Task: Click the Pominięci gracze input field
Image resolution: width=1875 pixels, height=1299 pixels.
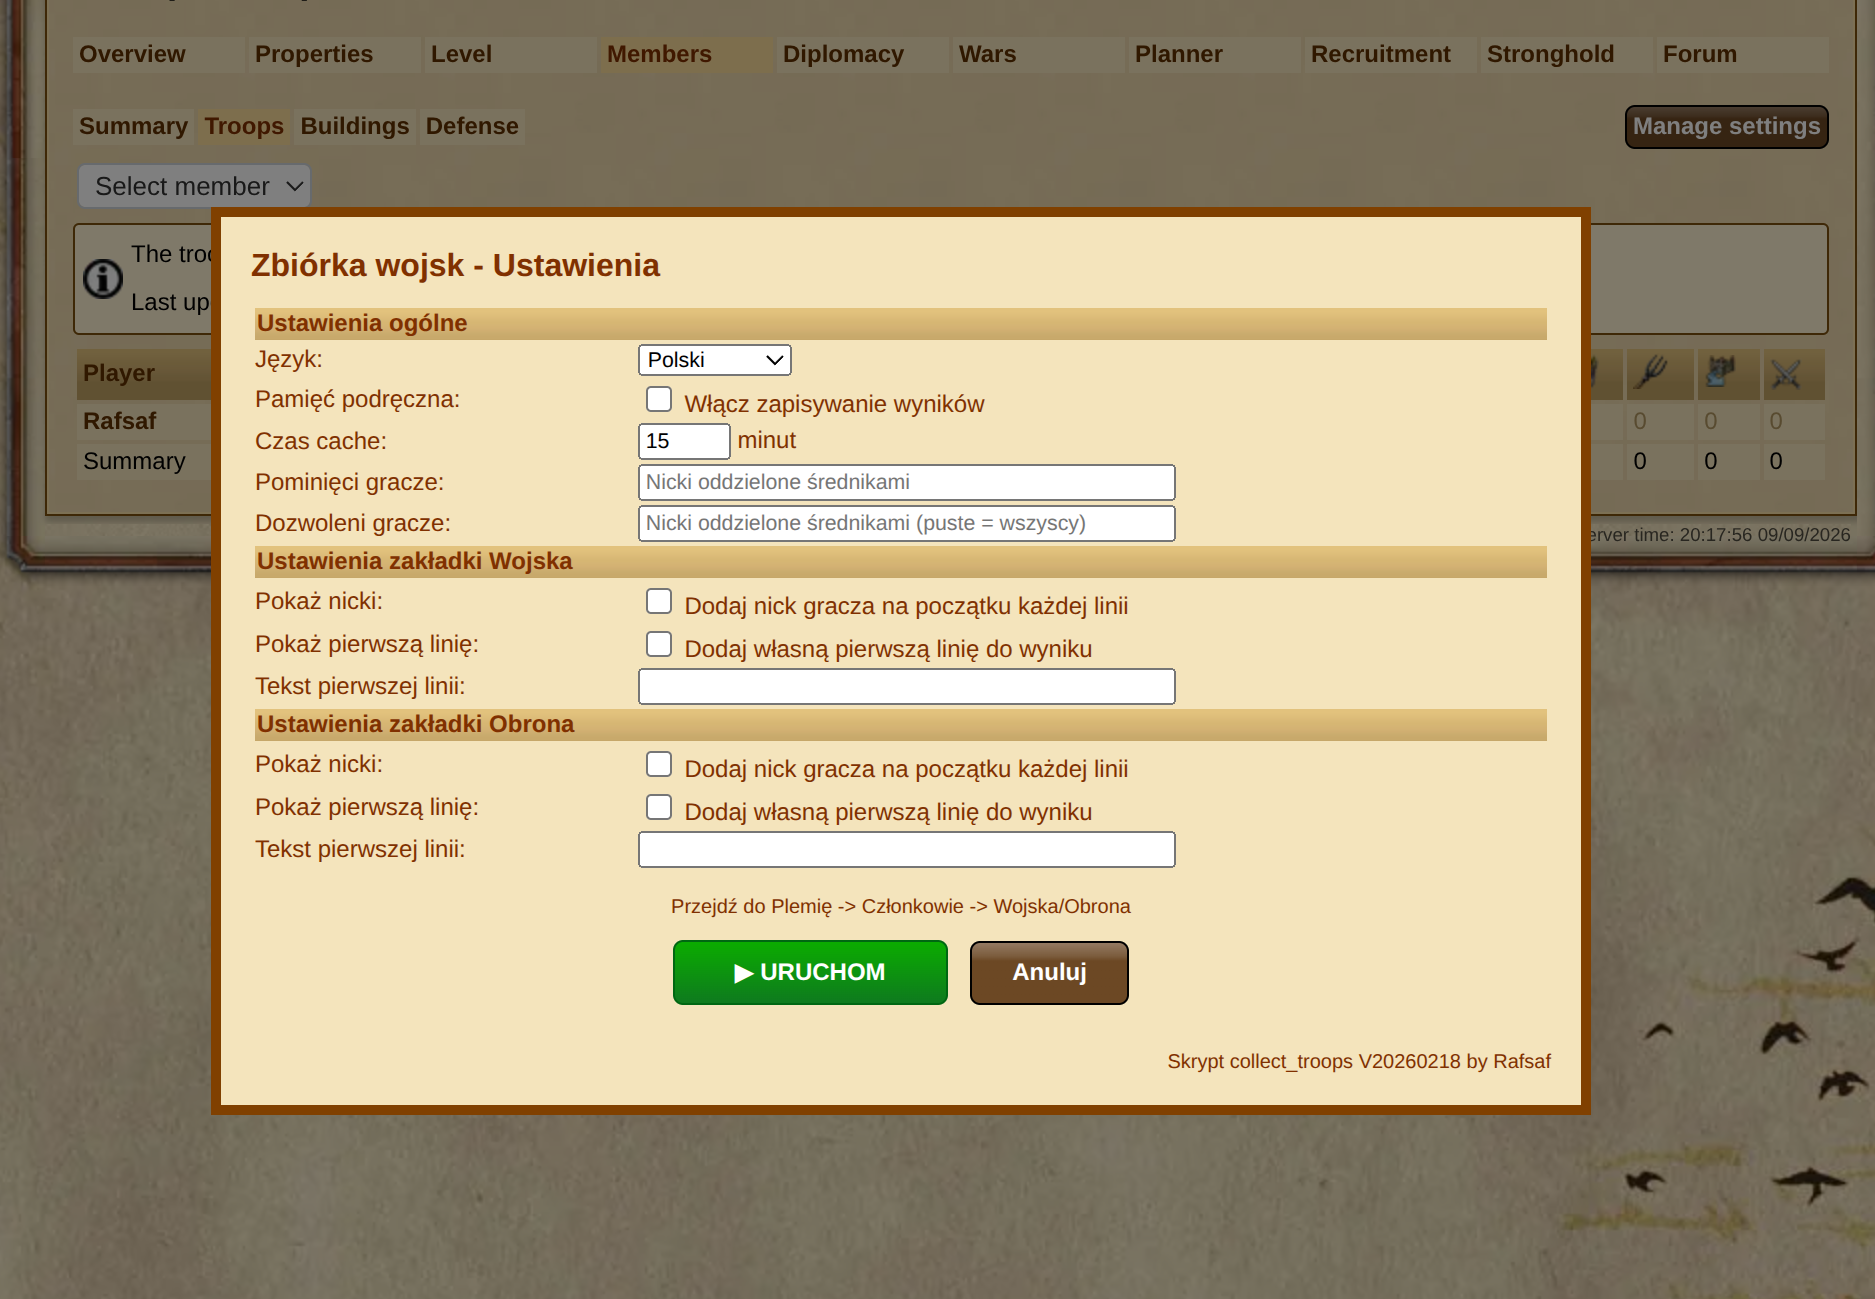Action: 907,482
